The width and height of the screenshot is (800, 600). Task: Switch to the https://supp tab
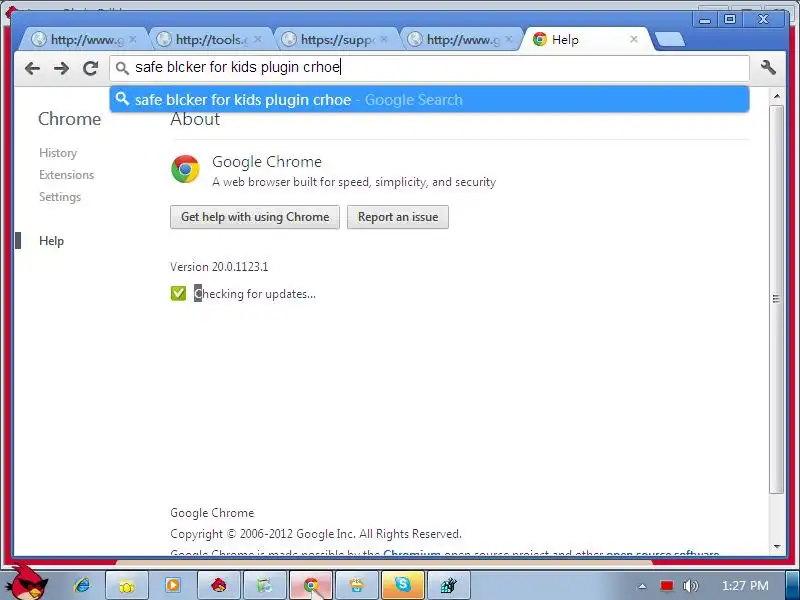click(x=335, y=39)
